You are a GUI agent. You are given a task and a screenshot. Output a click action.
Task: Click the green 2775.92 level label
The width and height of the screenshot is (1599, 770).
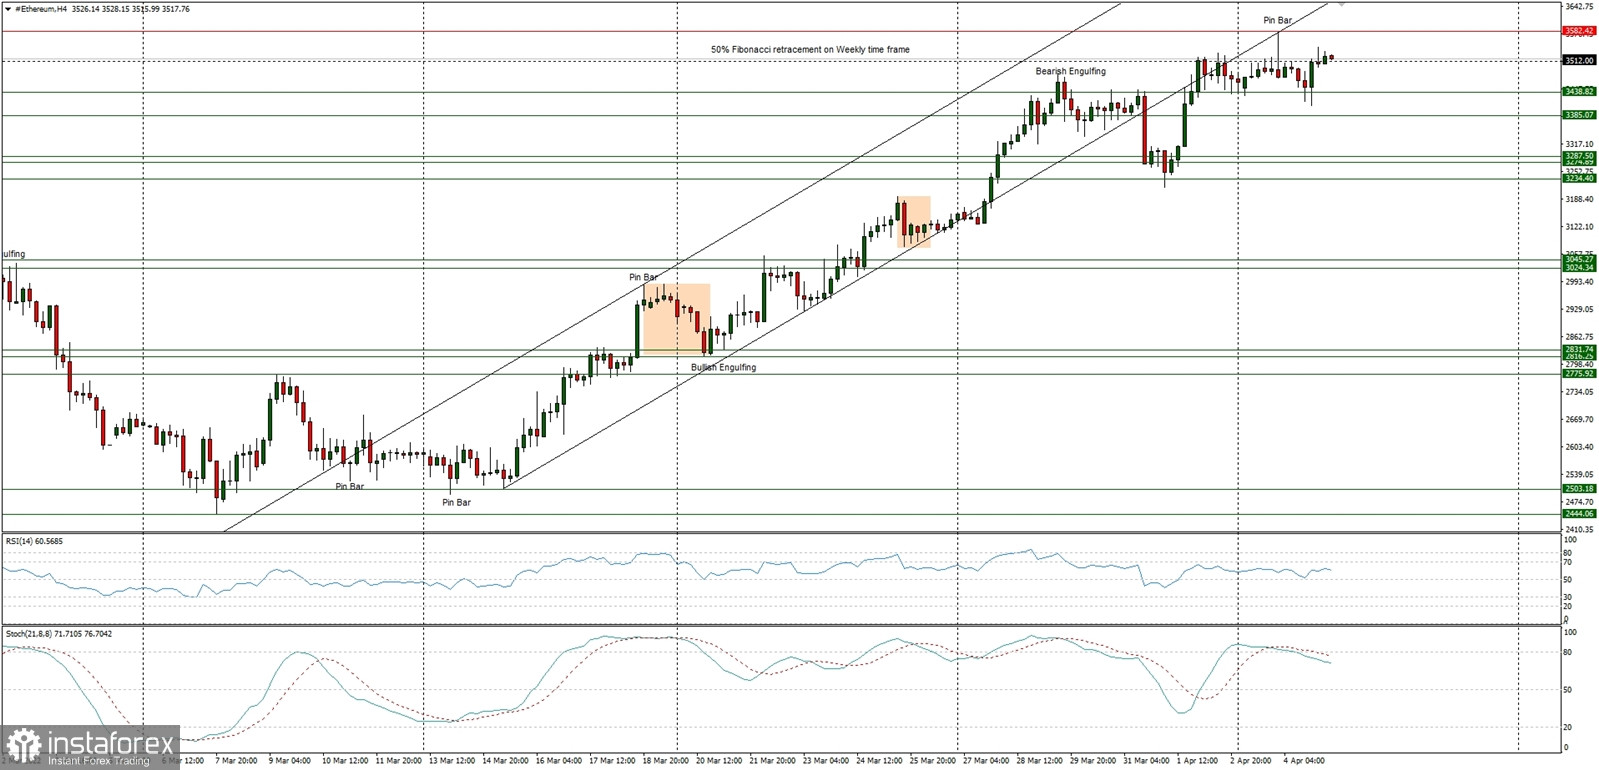coord(1579,373)
